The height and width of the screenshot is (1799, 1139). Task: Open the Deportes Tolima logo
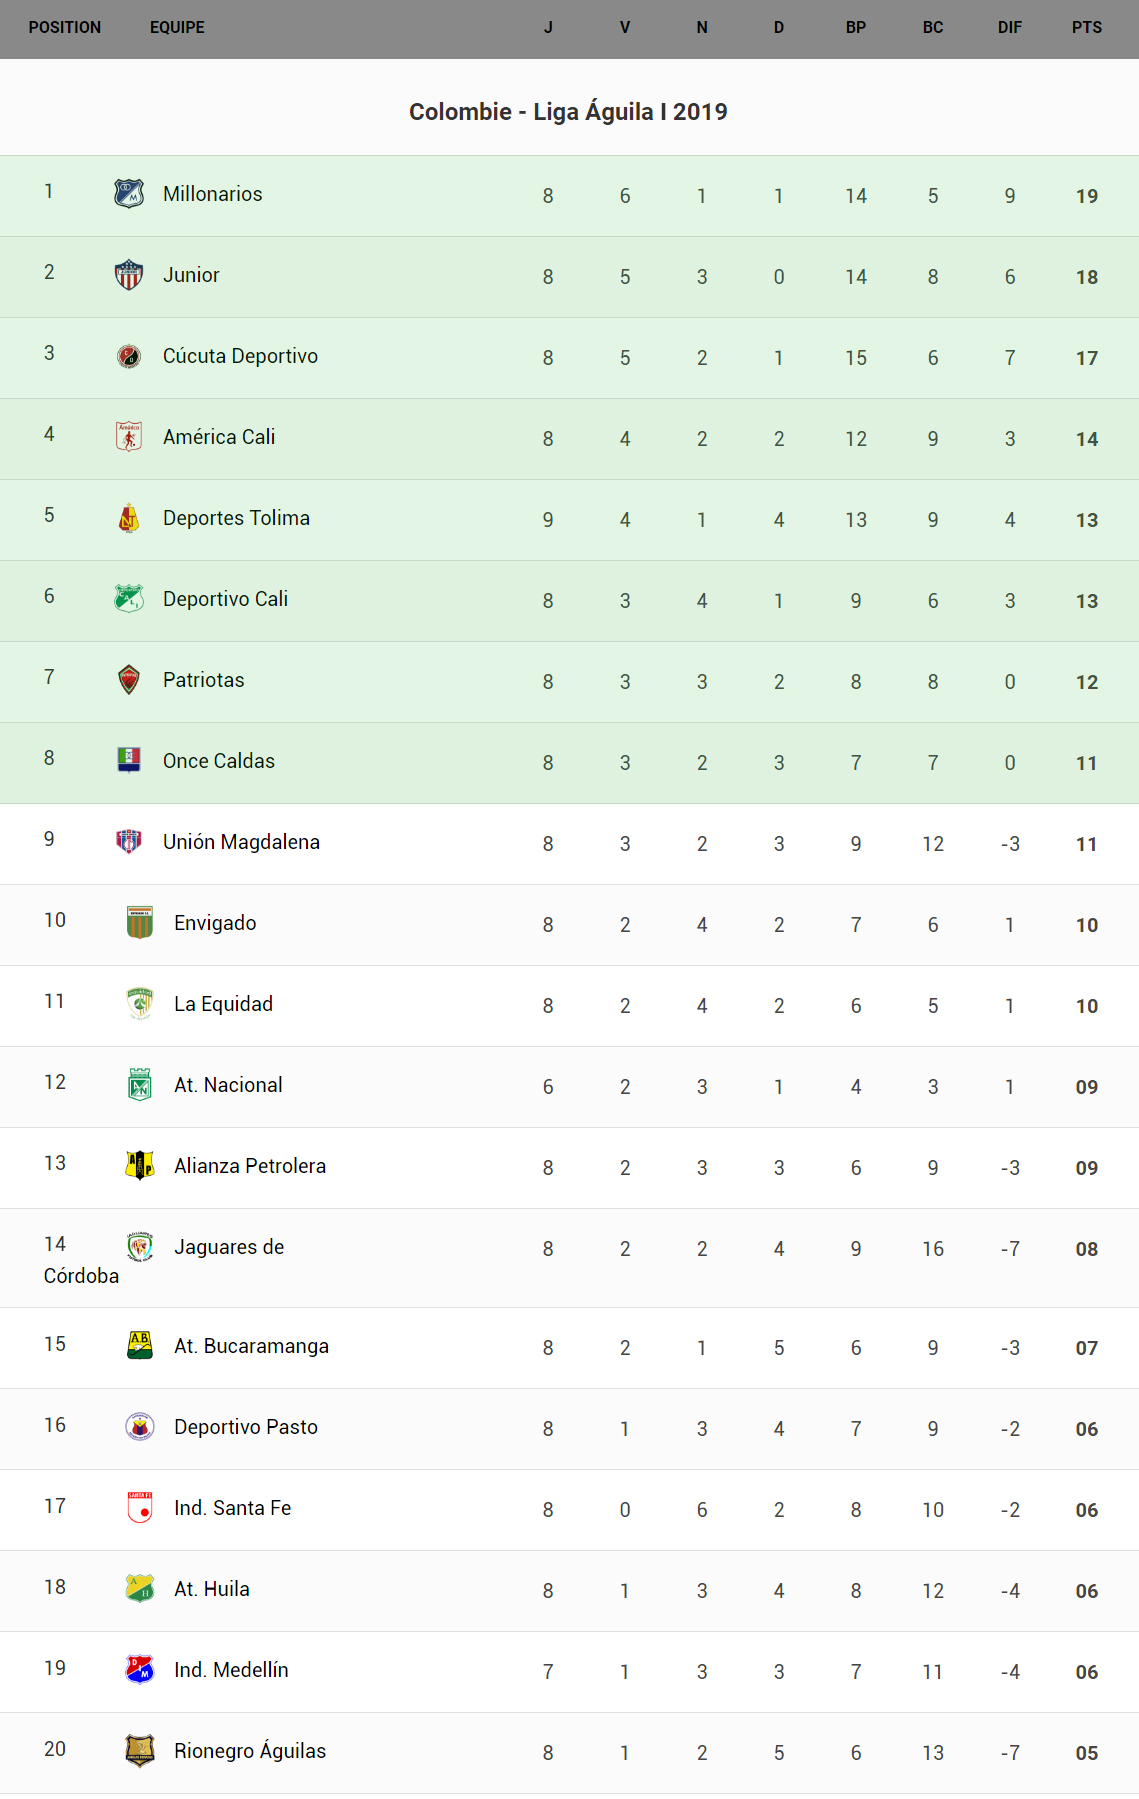(129, 518)
